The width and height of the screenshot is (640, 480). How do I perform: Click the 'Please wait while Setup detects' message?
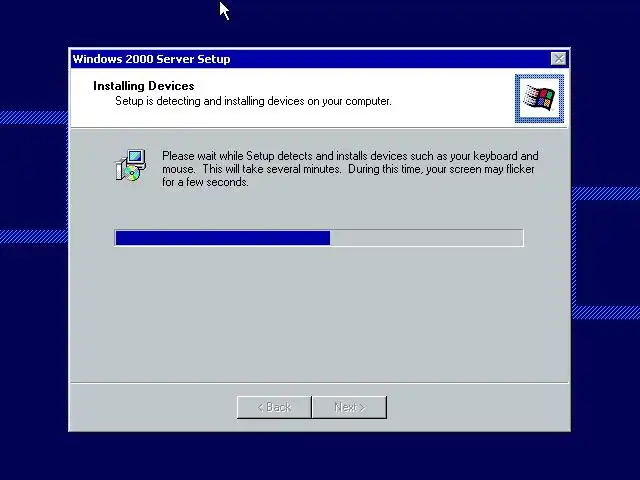click(350, 169)
